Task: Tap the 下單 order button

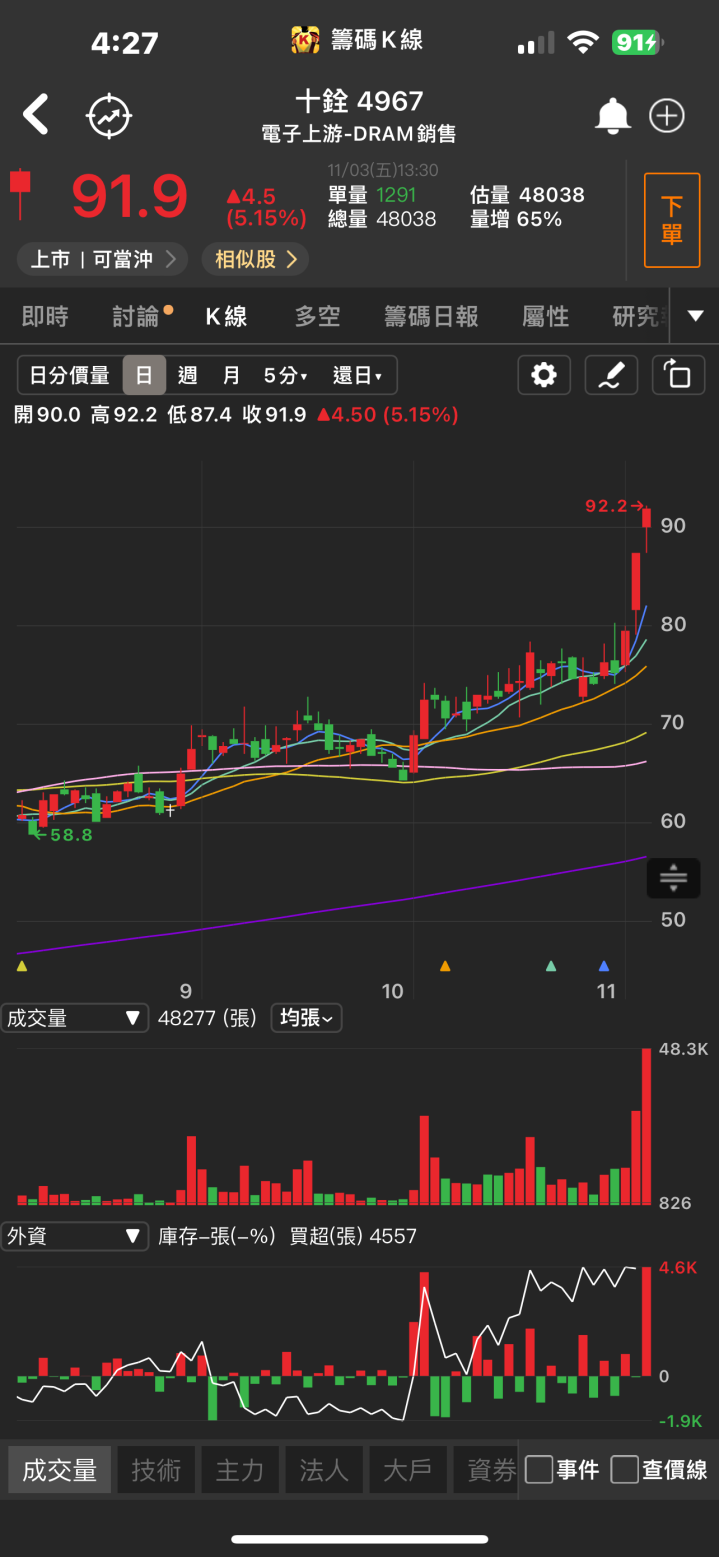Action: tap(672, 220)
